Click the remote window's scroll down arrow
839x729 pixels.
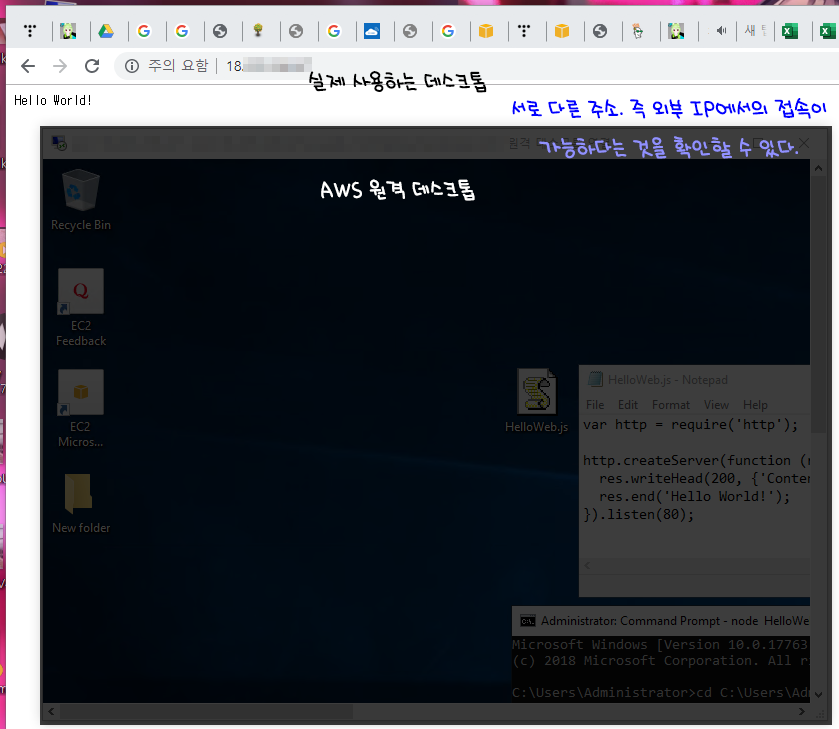coord(818,694)
